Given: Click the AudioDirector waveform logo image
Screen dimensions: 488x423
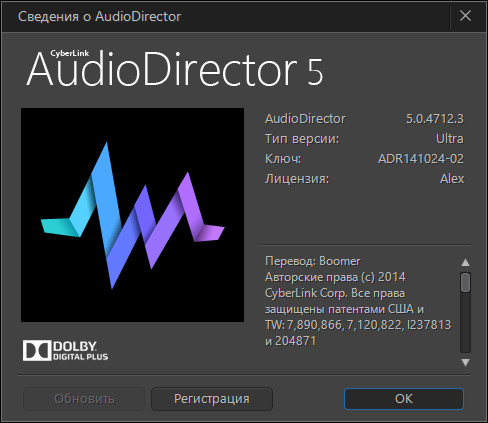Looking at the screenshot, I should [132, 215].
